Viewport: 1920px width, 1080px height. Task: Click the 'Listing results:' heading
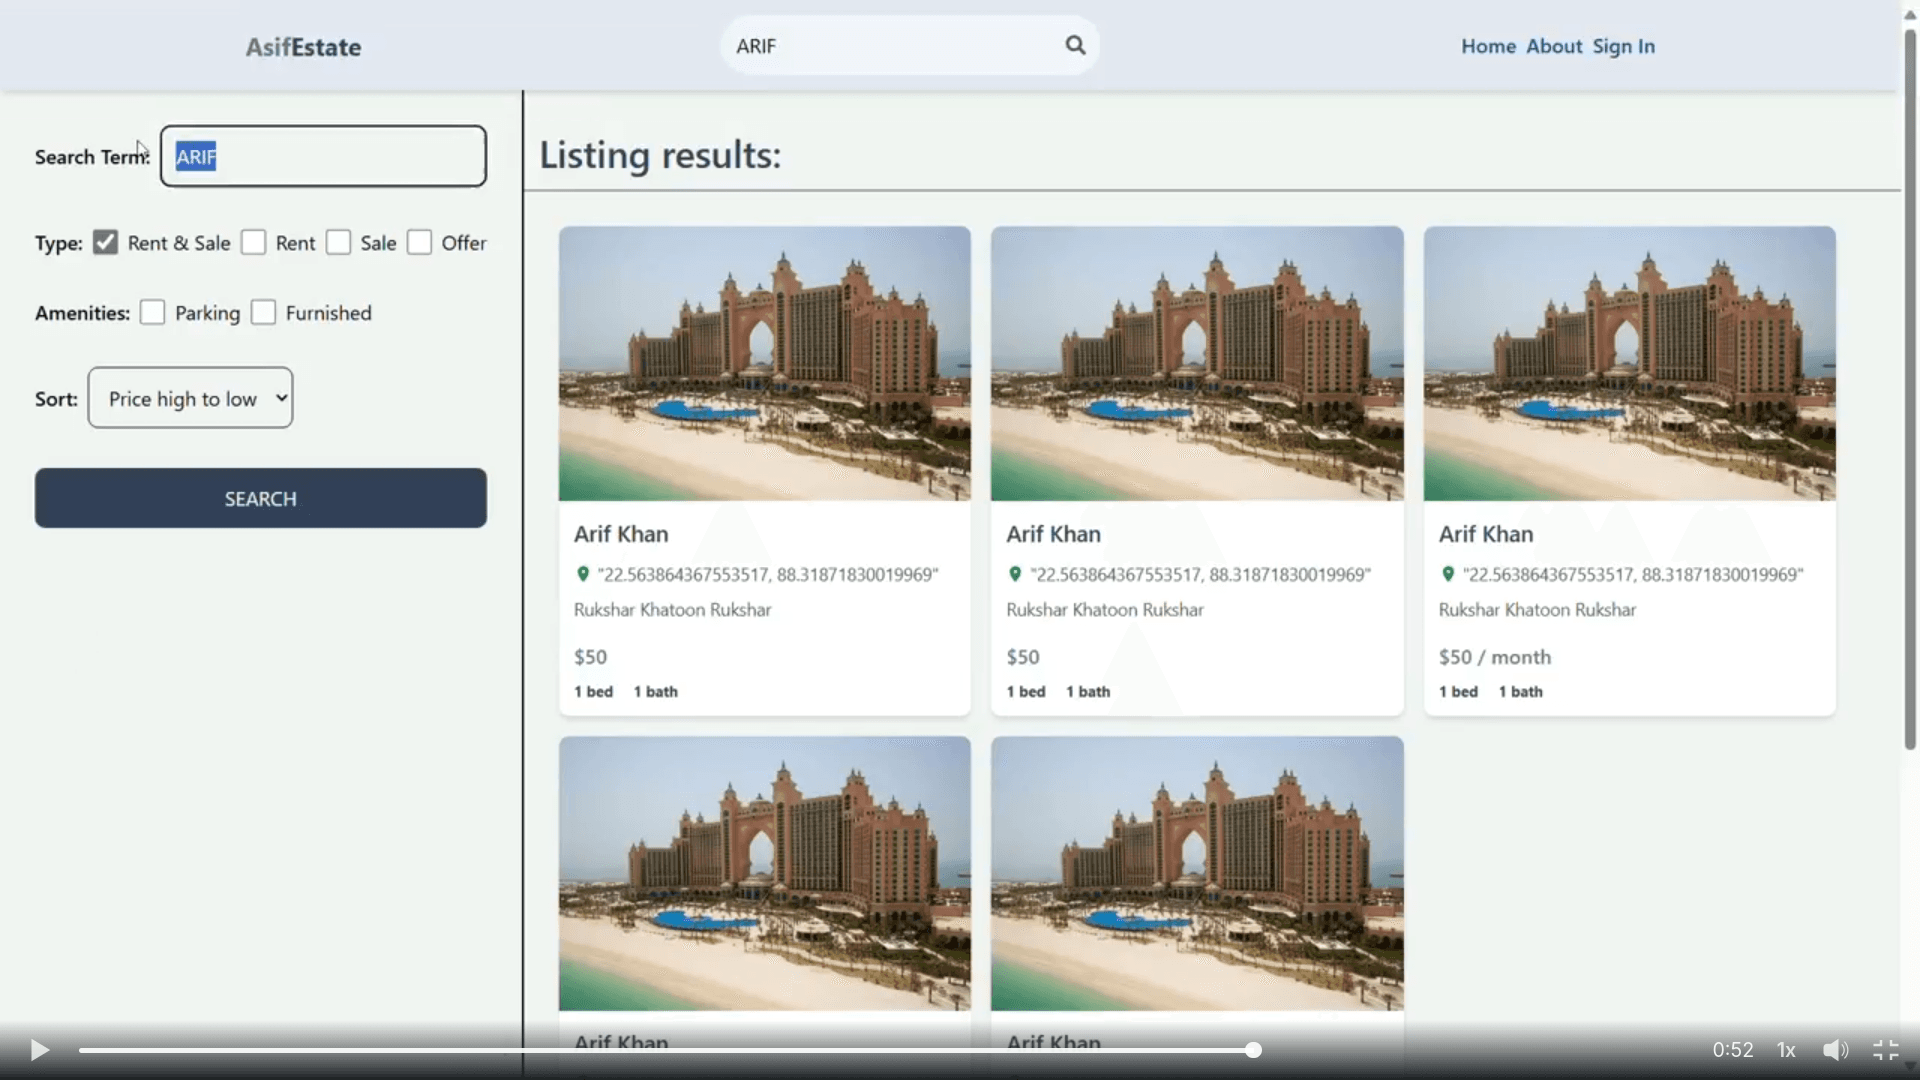click(x=660, y=155)
